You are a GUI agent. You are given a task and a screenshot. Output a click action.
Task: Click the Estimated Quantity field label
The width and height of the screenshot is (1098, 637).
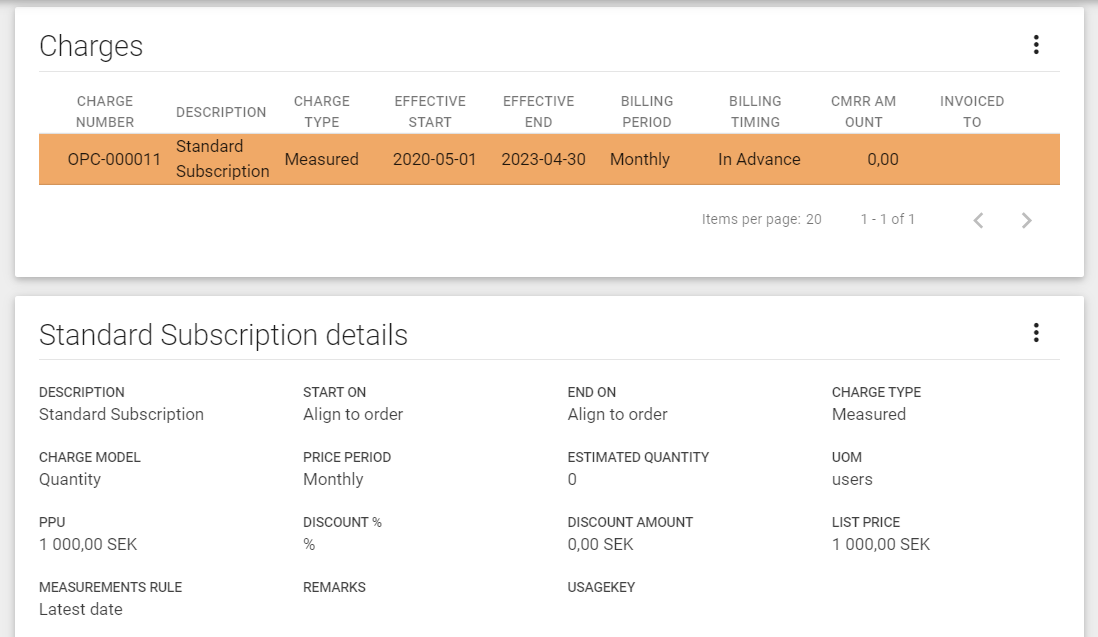pos(638,457)
